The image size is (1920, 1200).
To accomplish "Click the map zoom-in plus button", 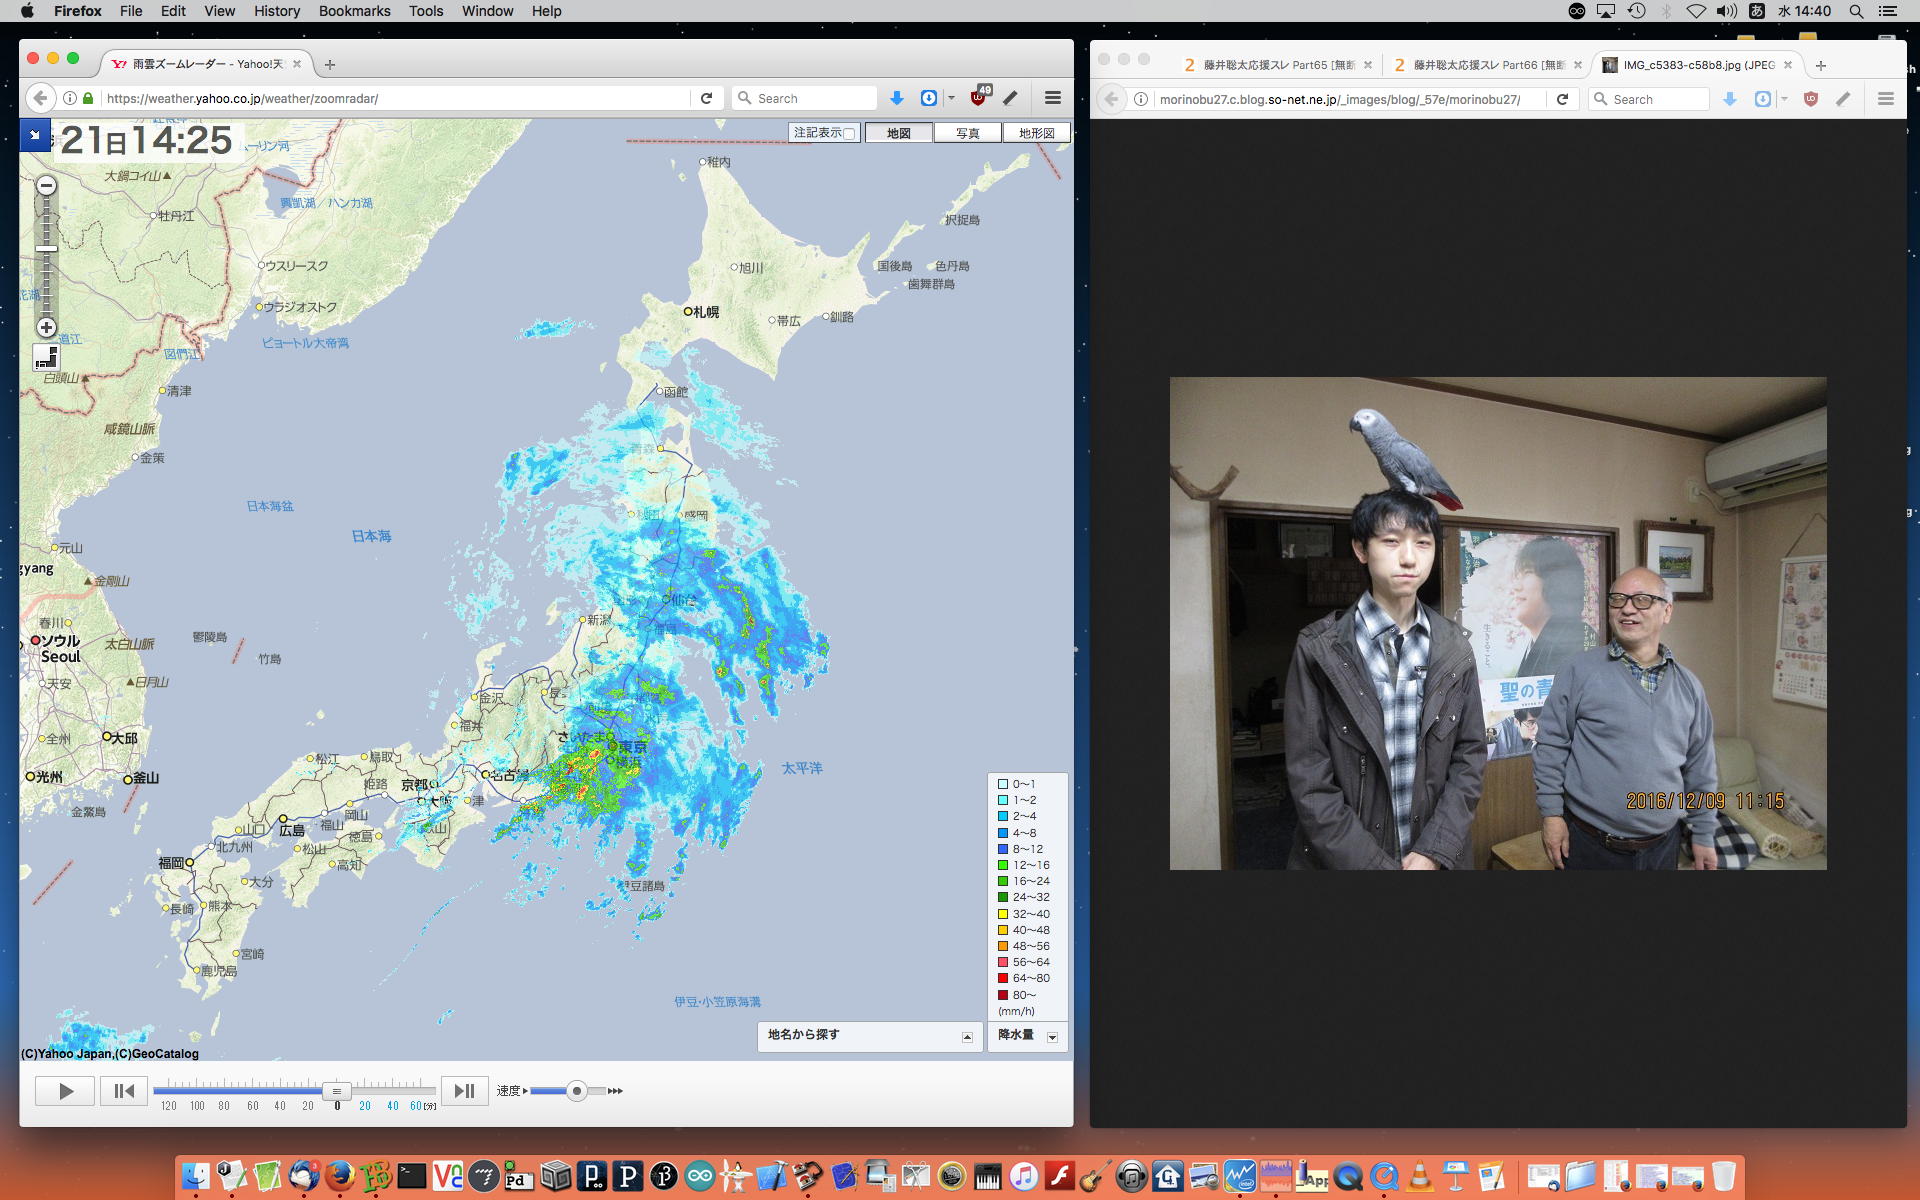I will click(46, 327).
